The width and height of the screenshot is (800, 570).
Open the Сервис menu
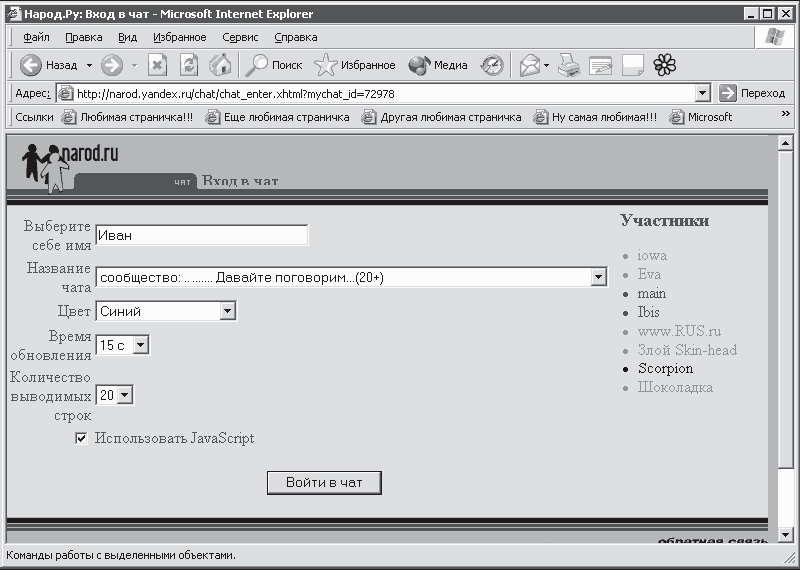click(x=240, y=37)
